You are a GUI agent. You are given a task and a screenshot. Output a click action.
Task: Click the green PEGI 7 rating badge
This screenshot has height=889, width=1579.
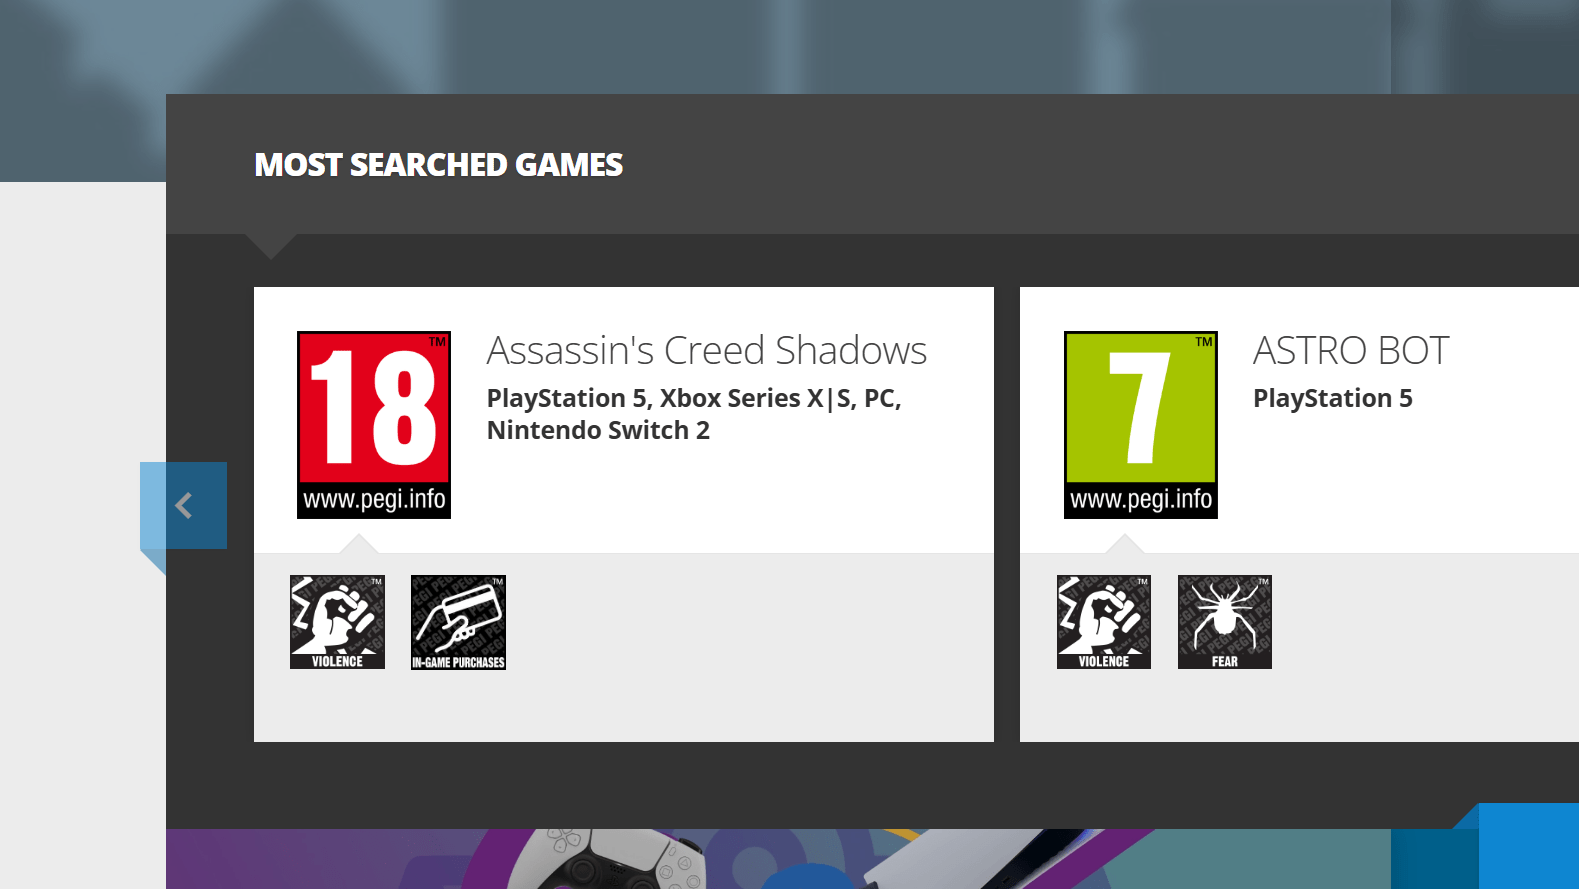[1140, 408]
